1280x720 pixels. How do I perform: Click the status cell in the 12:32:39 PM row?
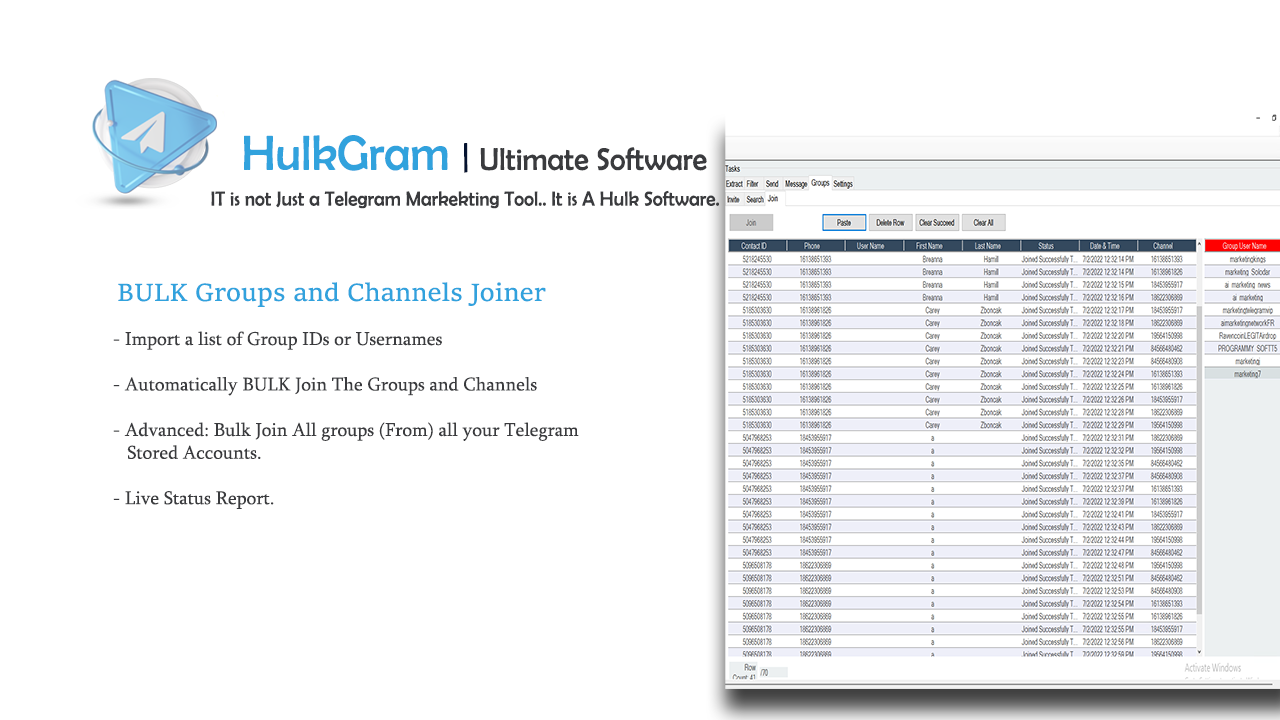[x=1049, y=501]
